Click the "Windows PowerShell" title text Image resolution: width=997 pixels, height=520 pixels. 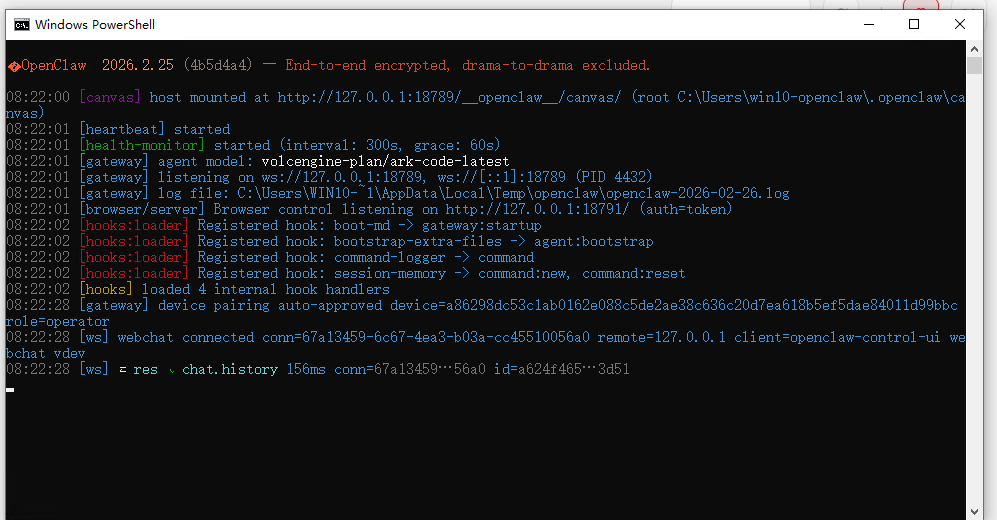[95, 24]
